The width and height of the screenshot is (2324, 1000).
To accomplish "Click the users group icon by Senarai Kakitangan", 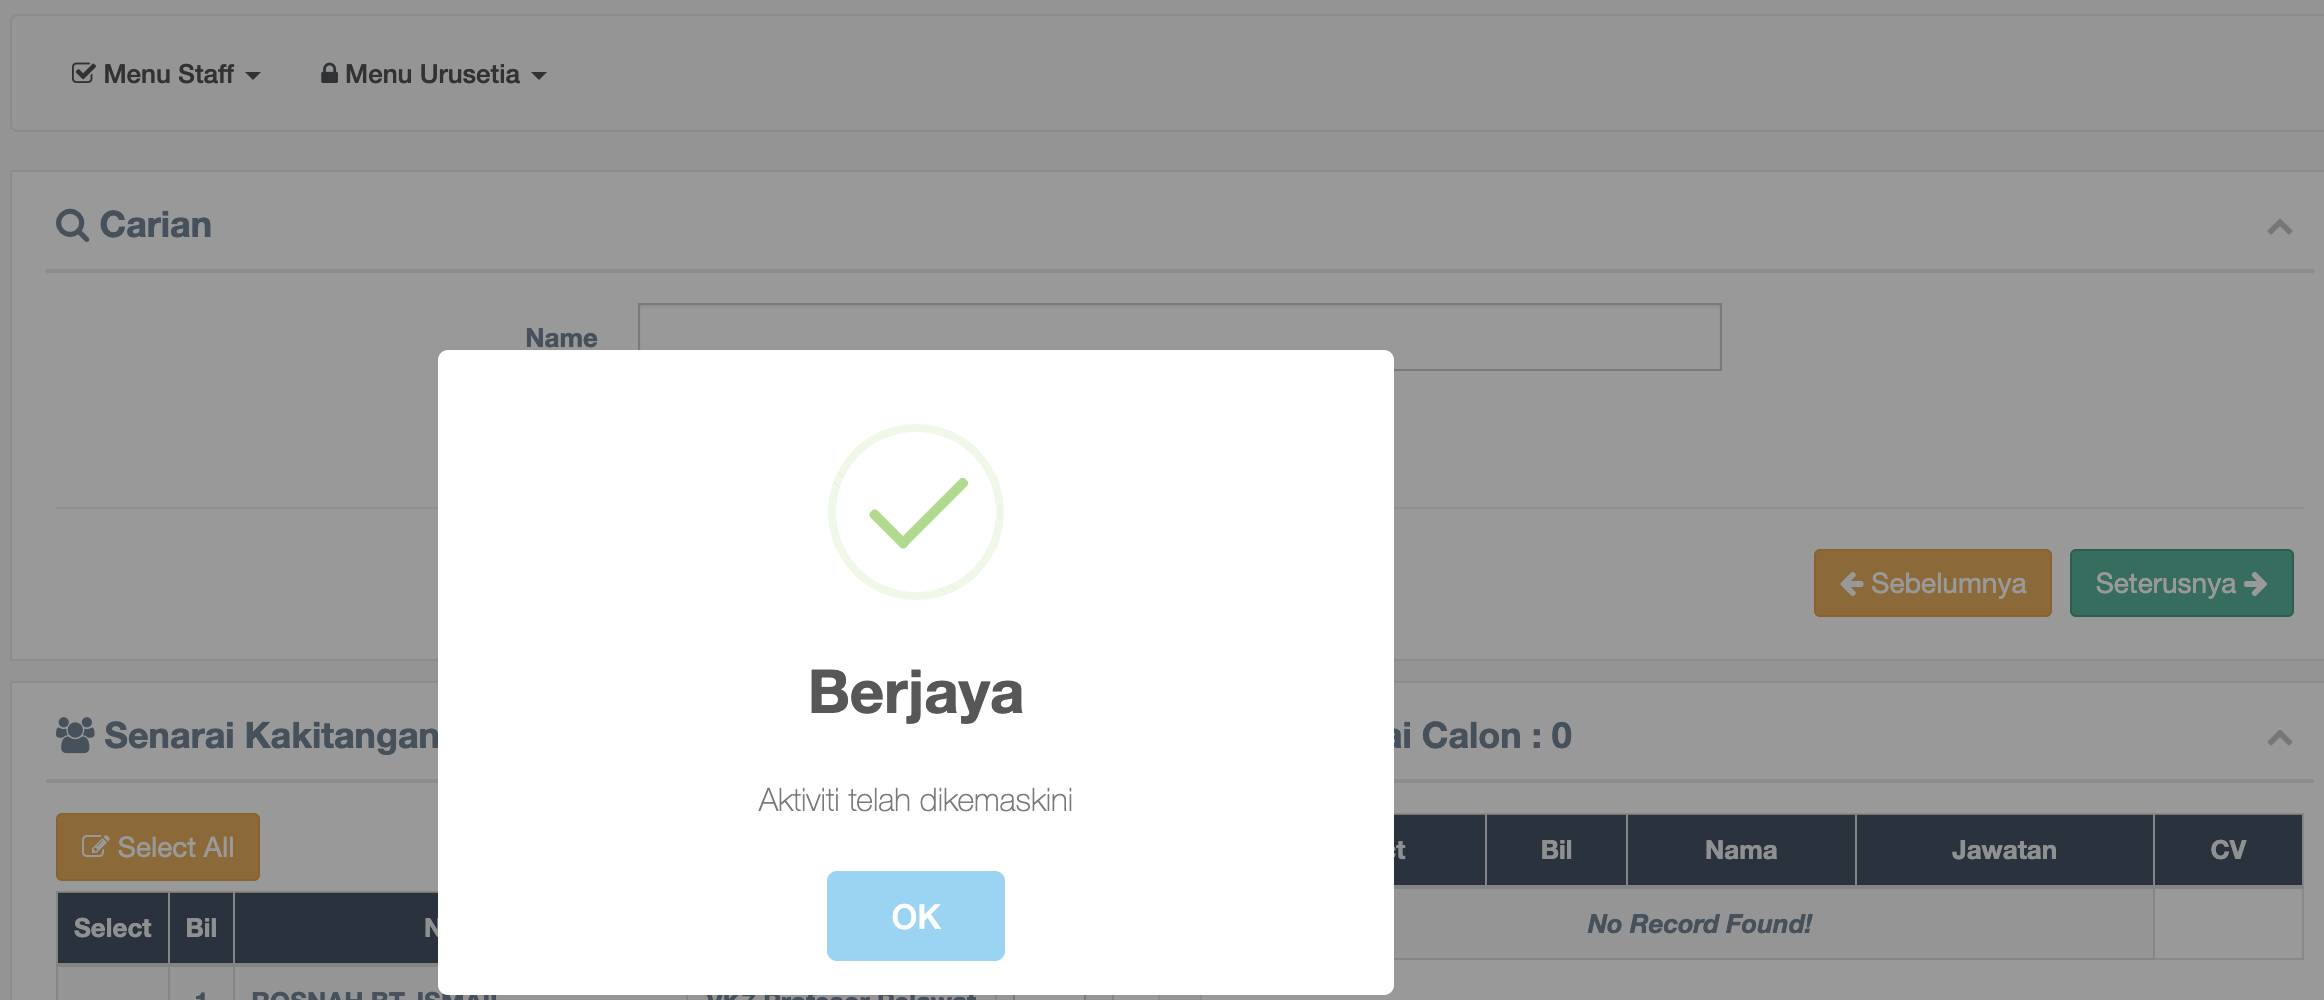I will 75,736.
